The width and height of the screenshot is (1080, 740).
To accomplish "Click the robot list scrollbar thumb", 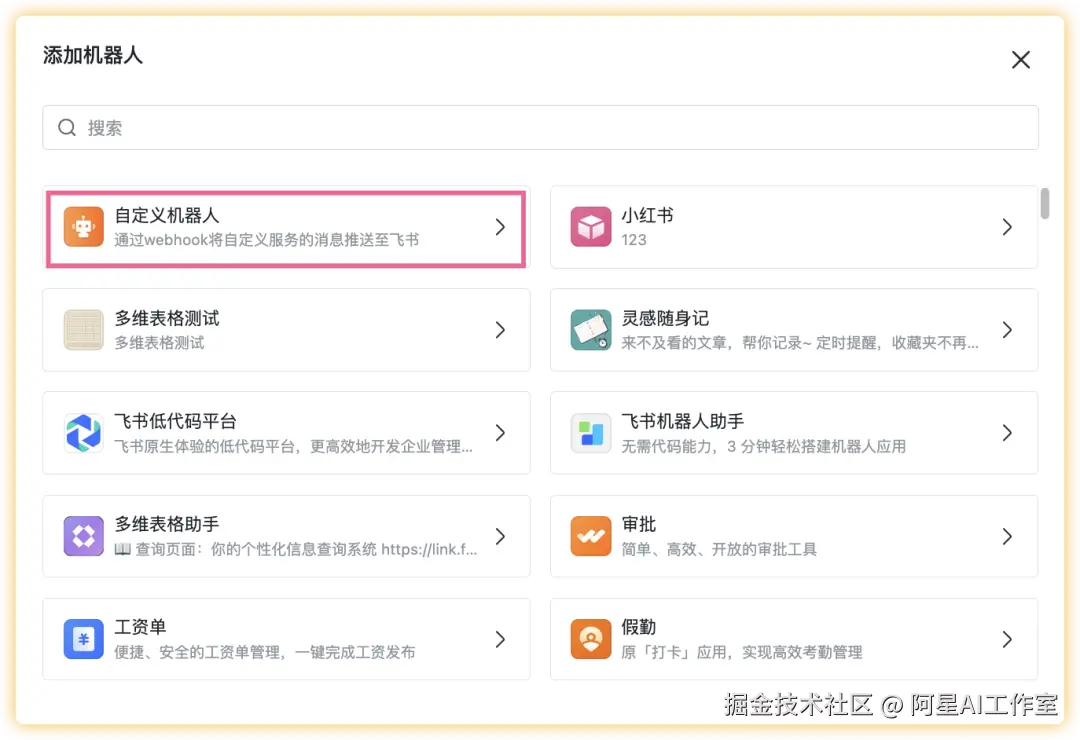I will (x=1045, y=203).
